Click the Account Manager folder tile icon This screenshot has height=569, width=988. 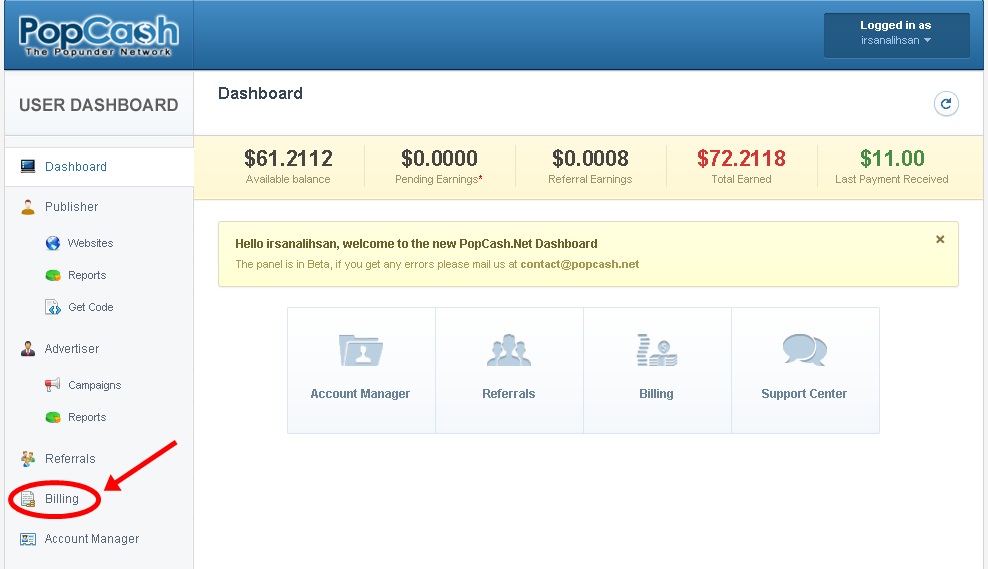click(360, 350)
